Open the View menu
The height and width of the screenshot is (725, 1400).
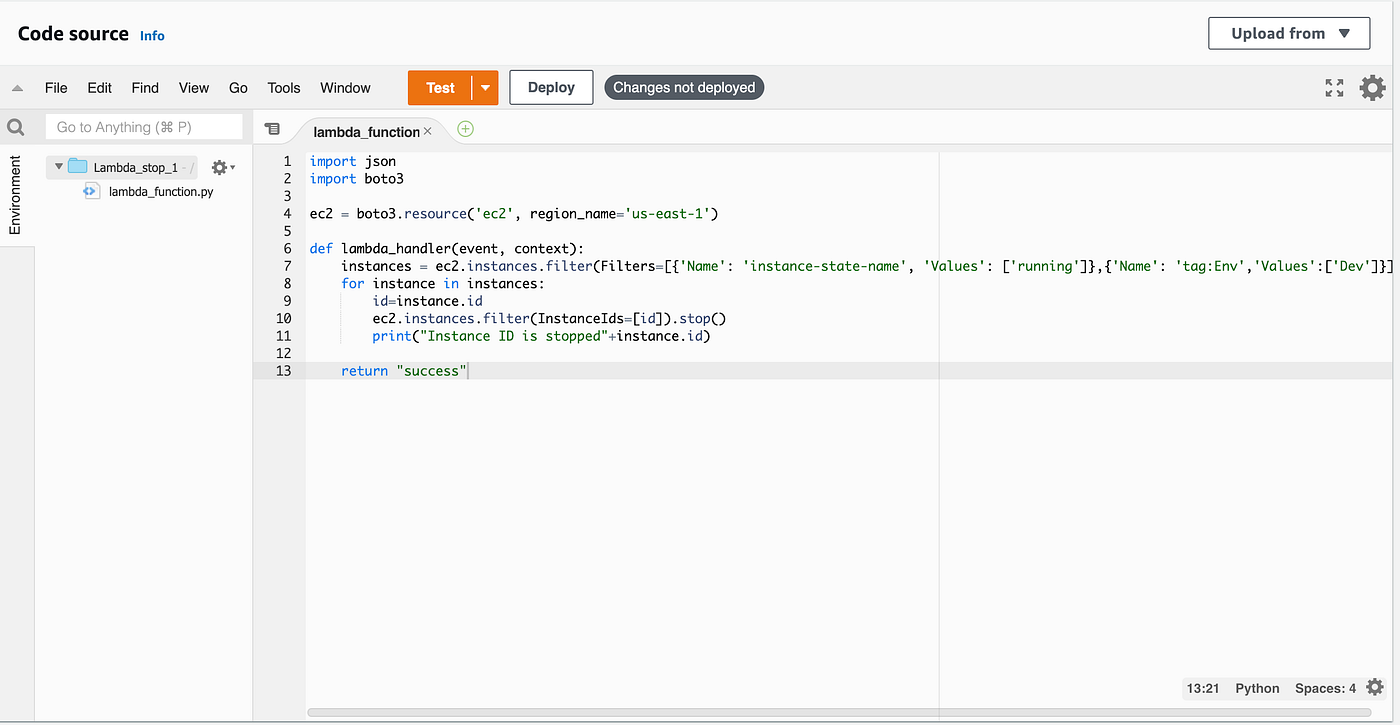(x=194, y=88)
